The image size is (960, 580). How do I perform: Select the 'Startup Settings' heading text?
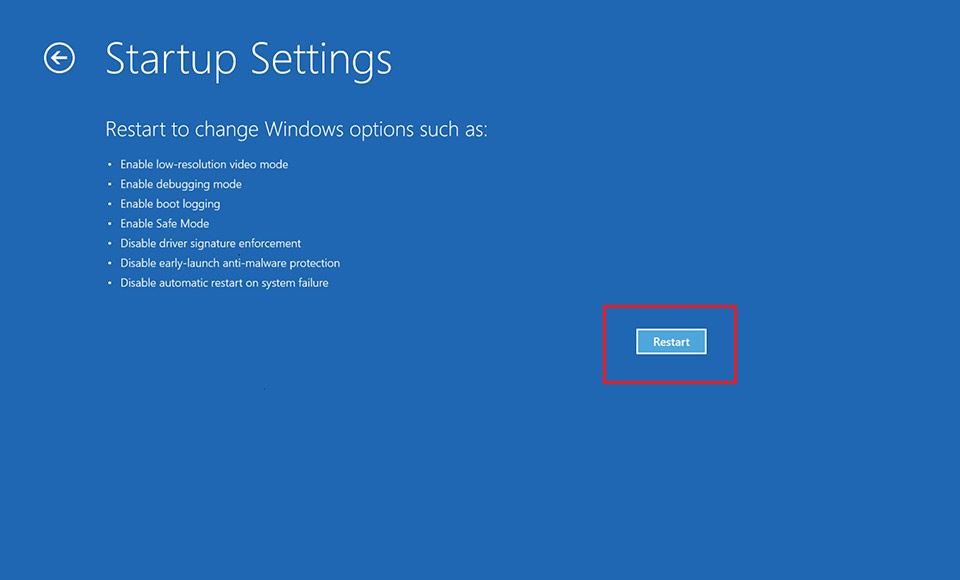tap(249, 60)
